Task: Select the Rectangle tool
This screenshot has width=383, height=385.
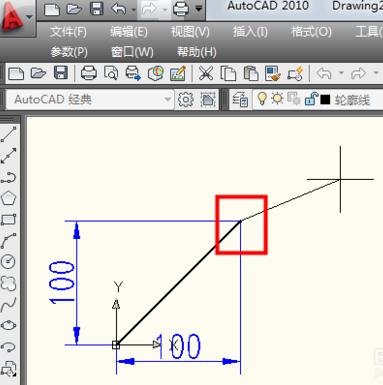Action: tap(9, 220)
